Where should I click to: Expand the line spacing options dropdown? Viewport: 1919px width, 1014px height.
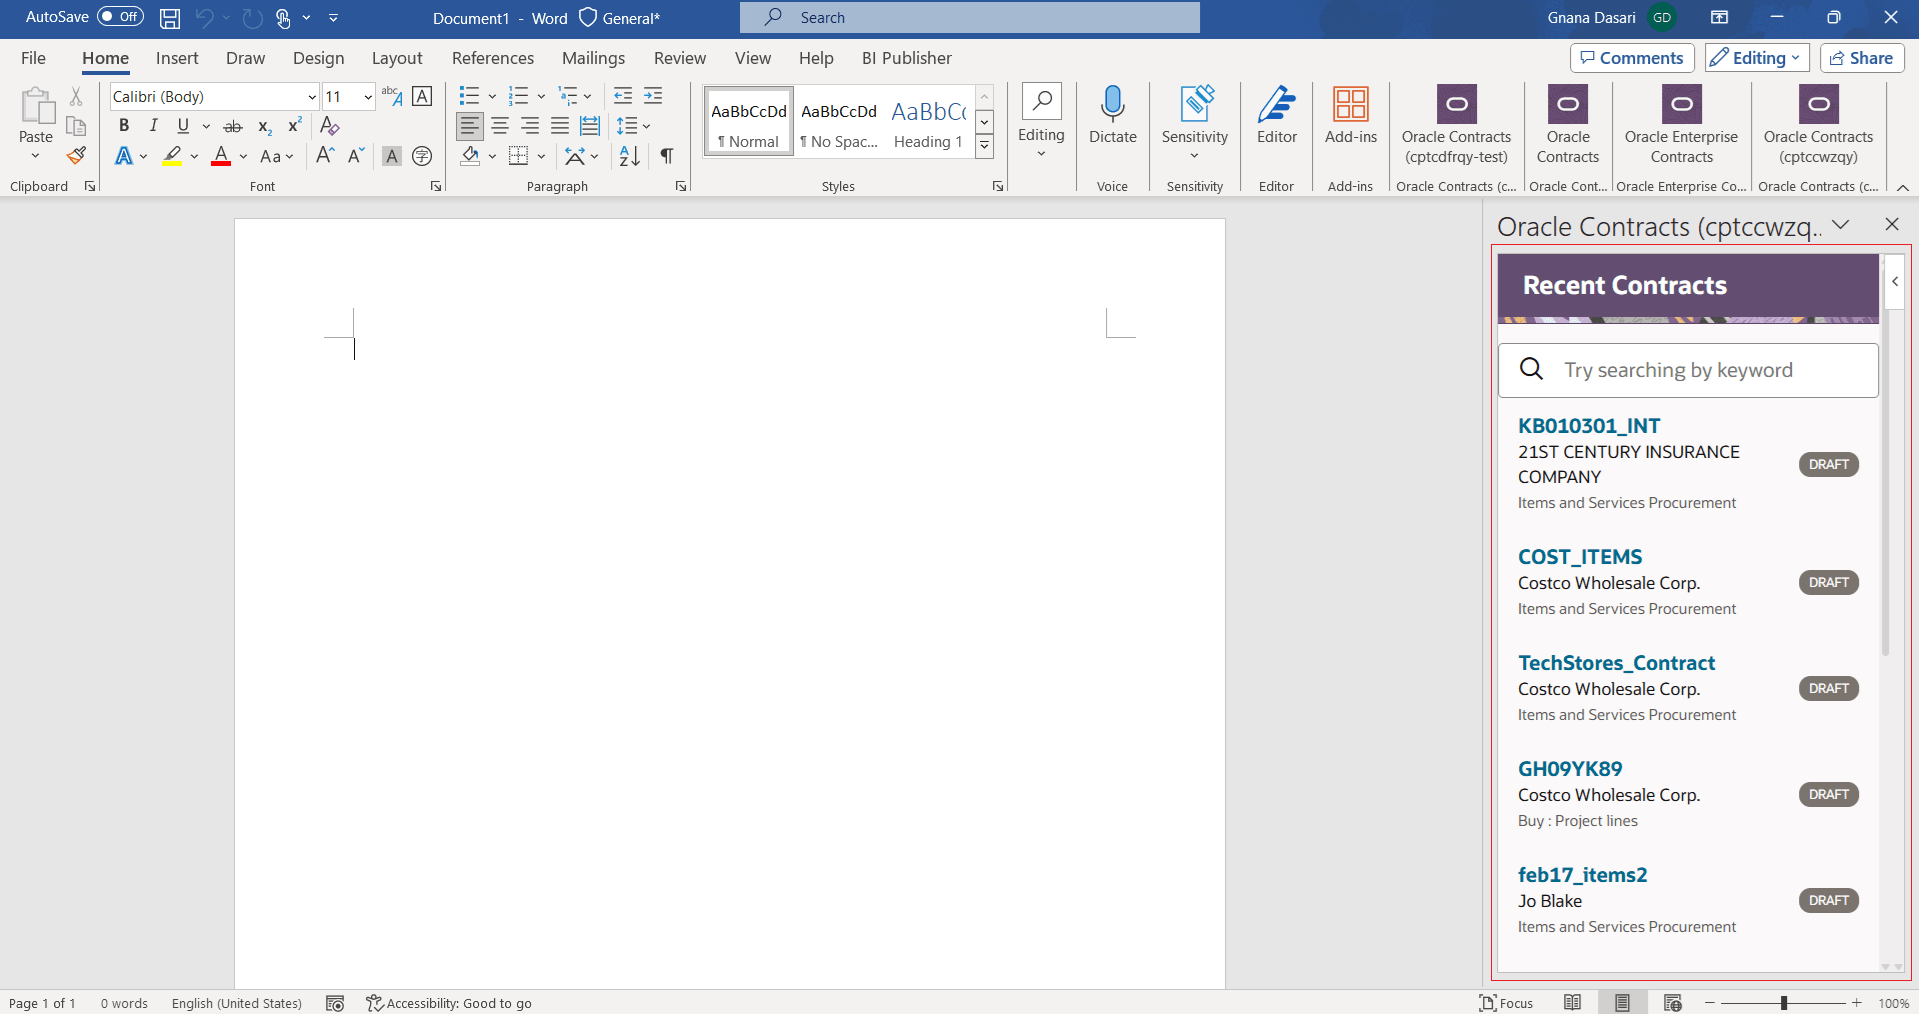645,126
